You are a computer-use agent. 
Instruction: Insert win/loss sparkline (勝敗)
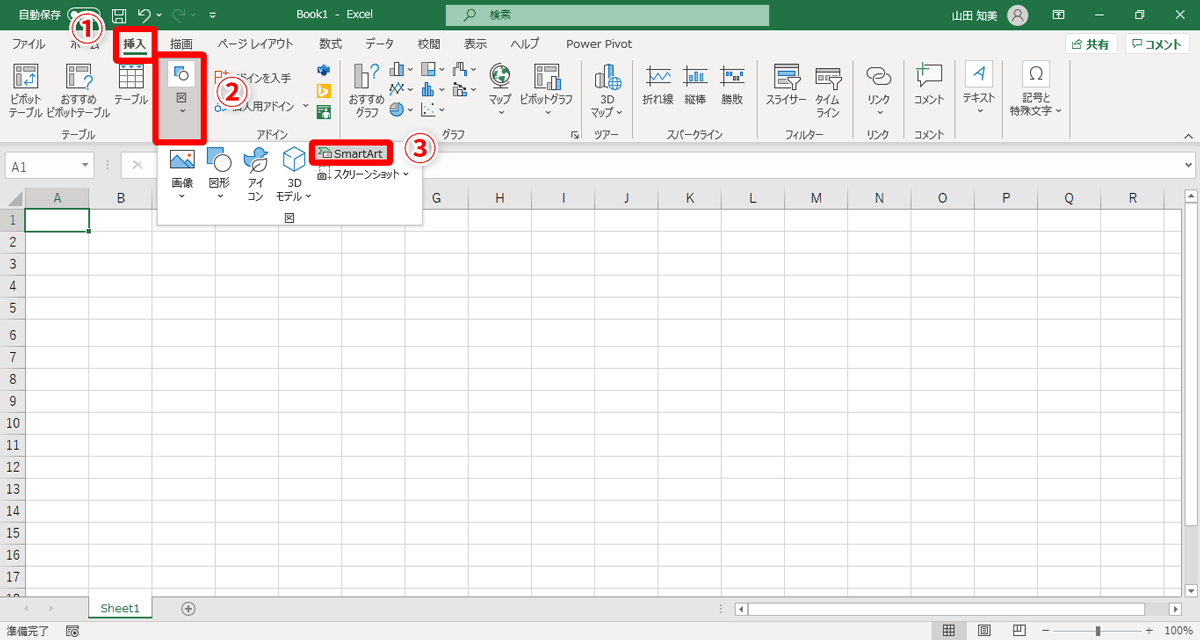point(732,85)
